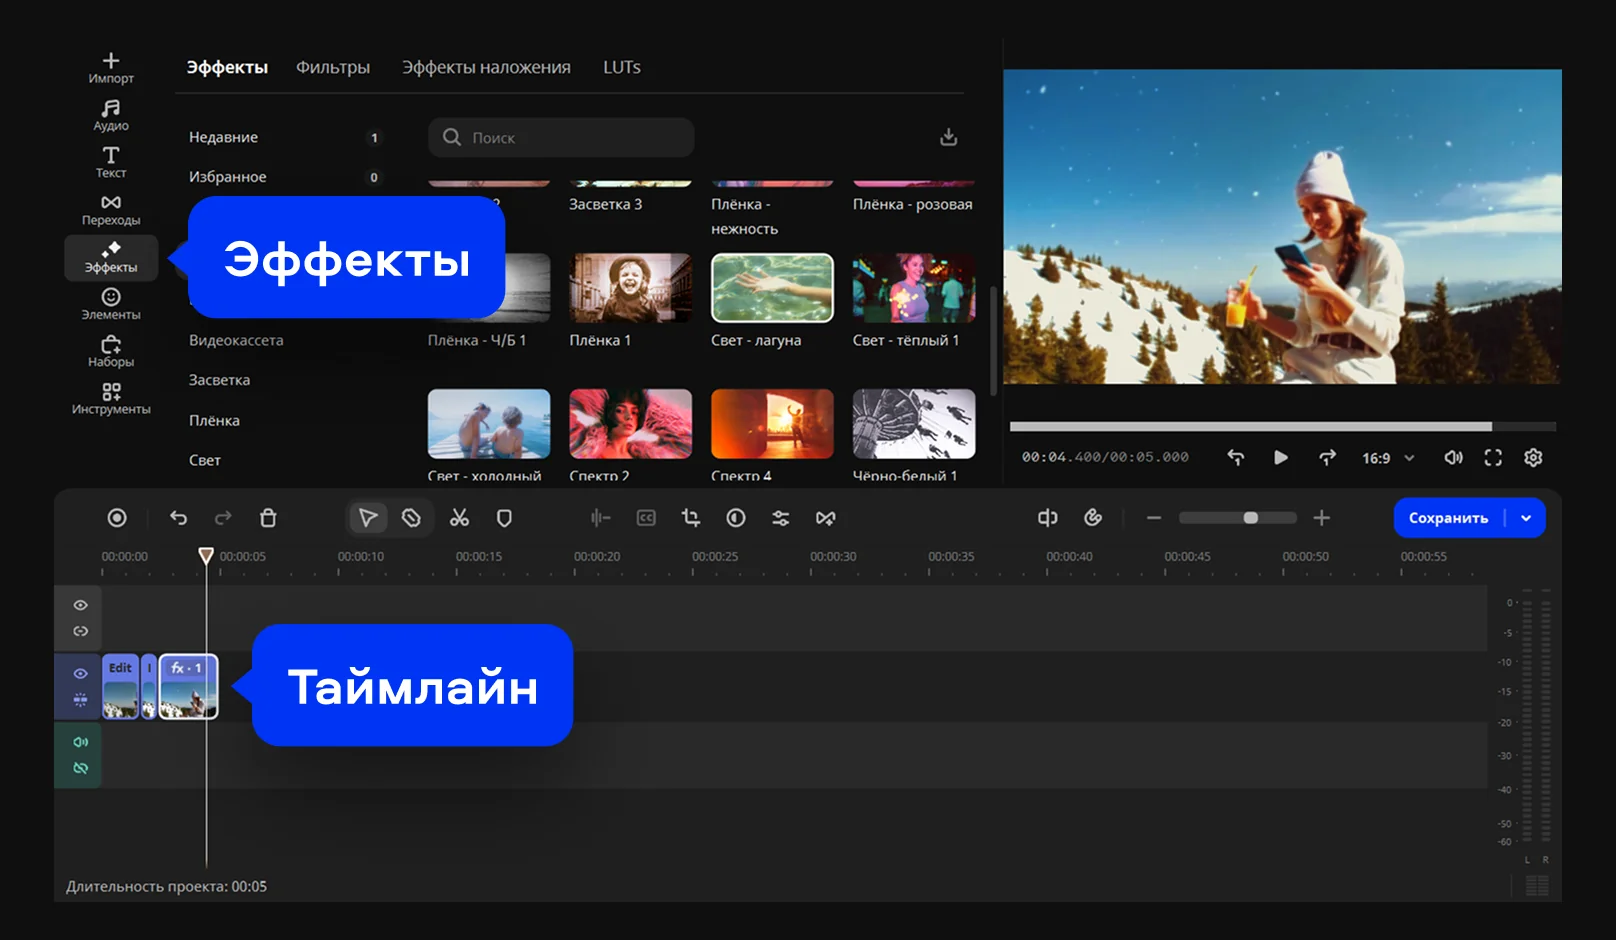1616x940 pixels.
Task: Mute the audio track
Action: (81, 742)
